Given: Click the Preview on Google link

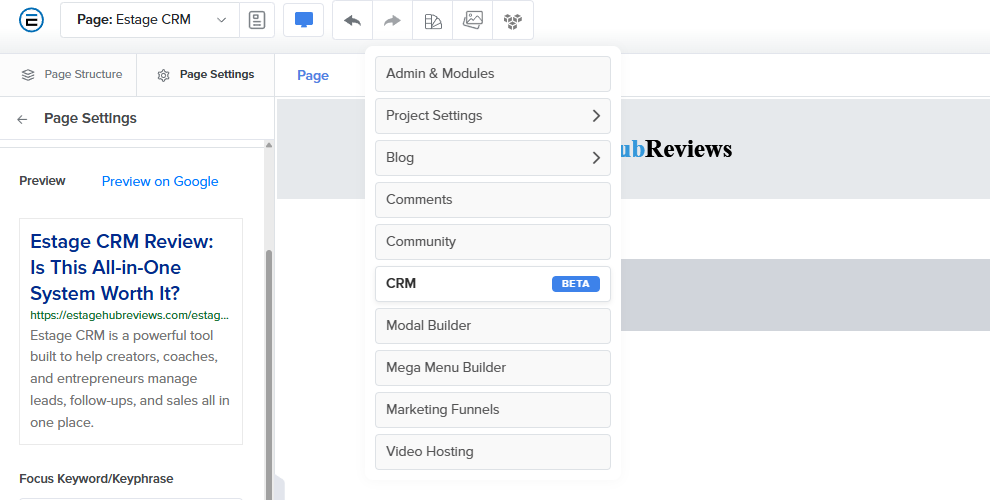Looking at the screenshot, I should 160,181.
